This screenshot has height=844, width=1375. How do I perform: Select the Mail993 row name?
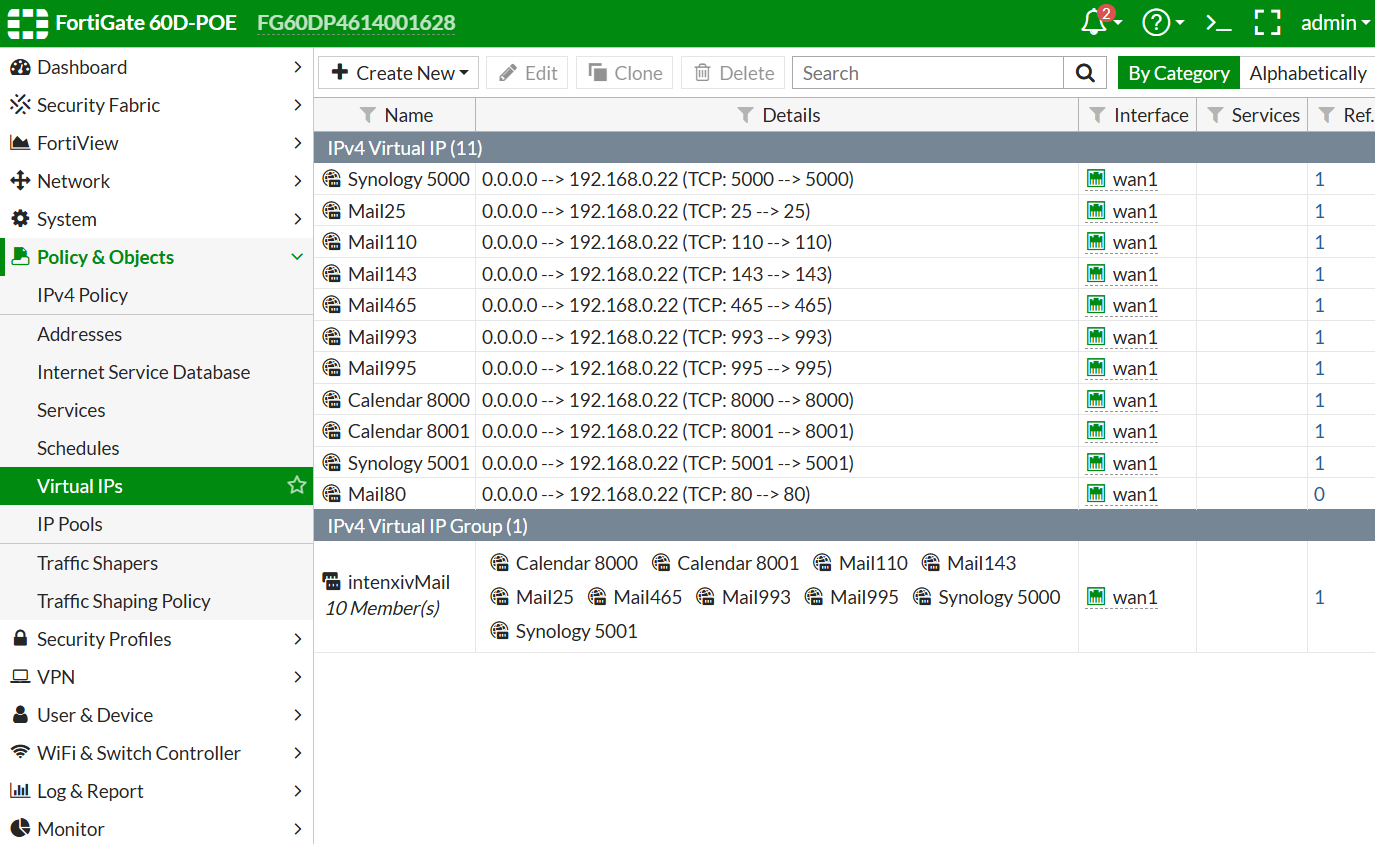[382, 337]
